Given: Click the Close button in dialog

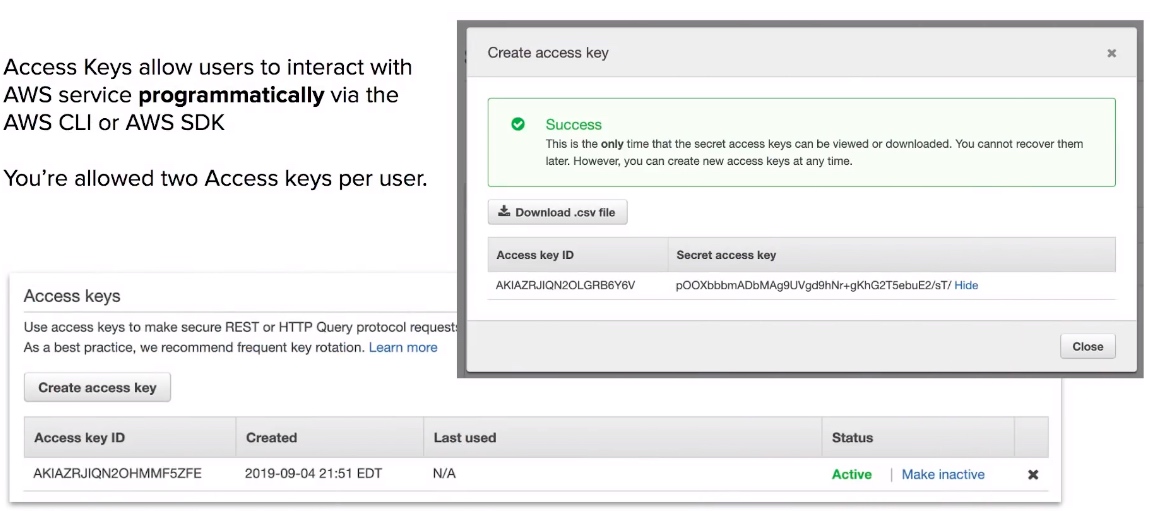Looking at the screenshot, I should tap(1088, 347).
